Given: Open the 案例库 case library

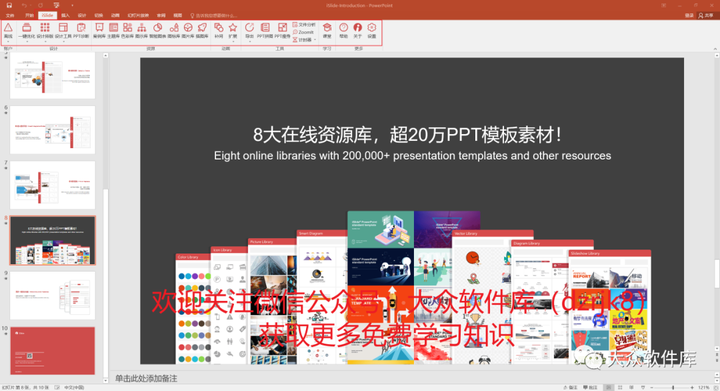Looking at the screenshot, I should (99, 30).
